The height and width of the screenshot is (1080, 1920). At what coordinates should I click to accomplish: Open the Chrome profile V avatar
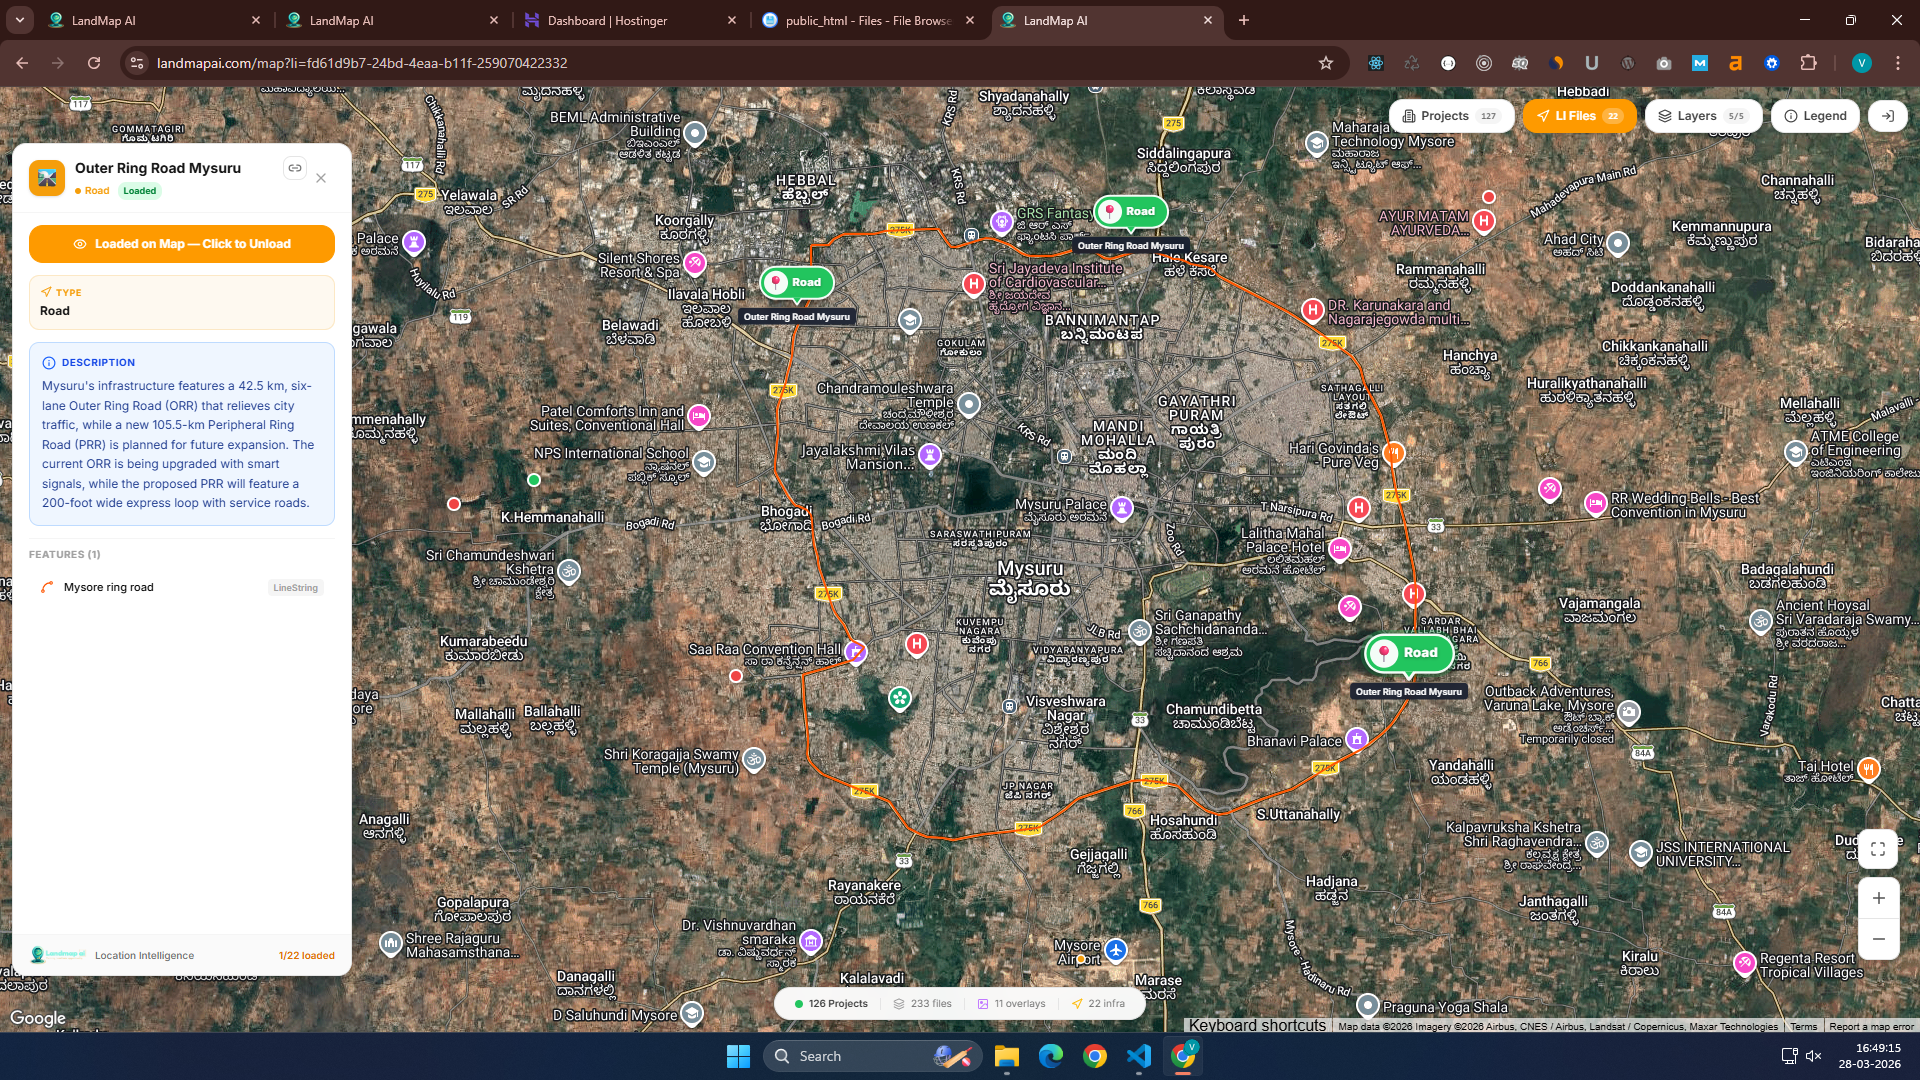tap(1861, 63)
